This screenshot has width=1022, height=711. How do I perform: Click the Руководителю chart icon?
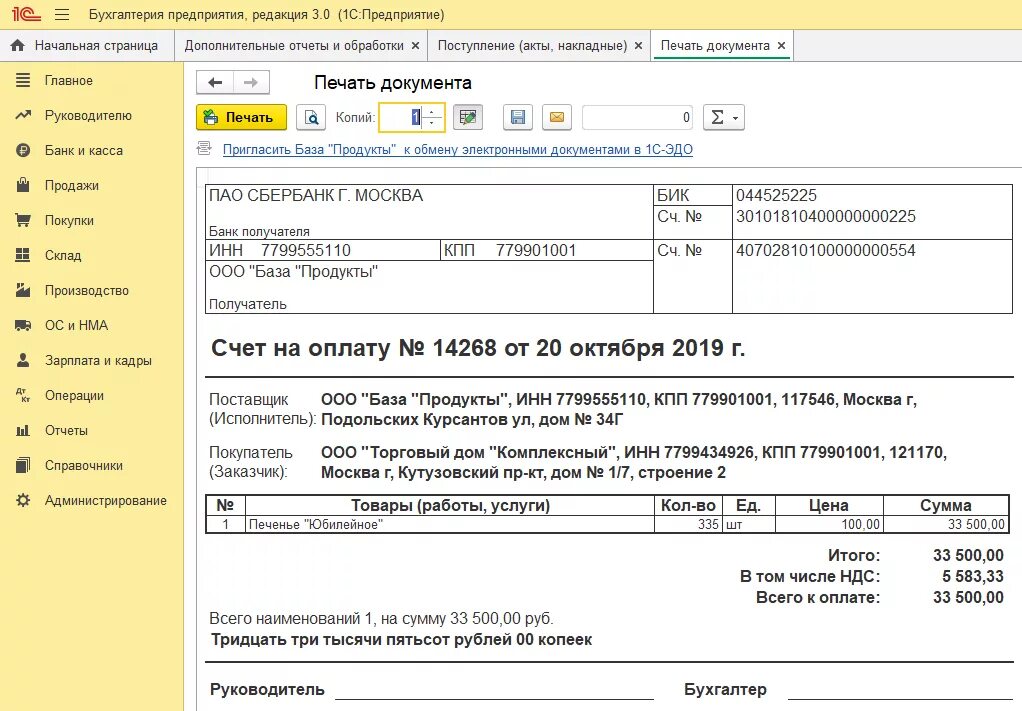click(x=23, y=115)
